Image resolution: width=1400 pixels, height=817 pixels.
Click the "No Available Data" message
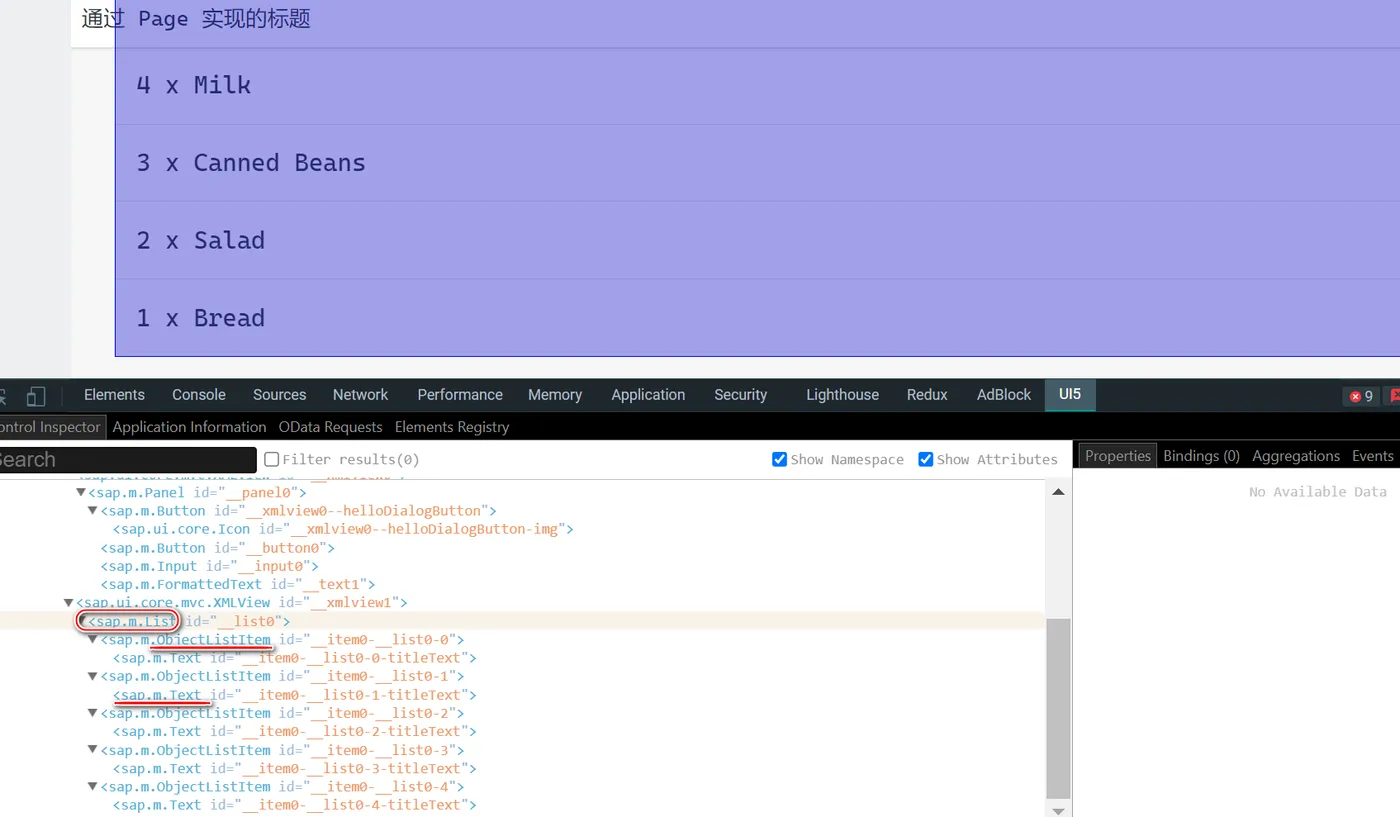point(1317,492)
